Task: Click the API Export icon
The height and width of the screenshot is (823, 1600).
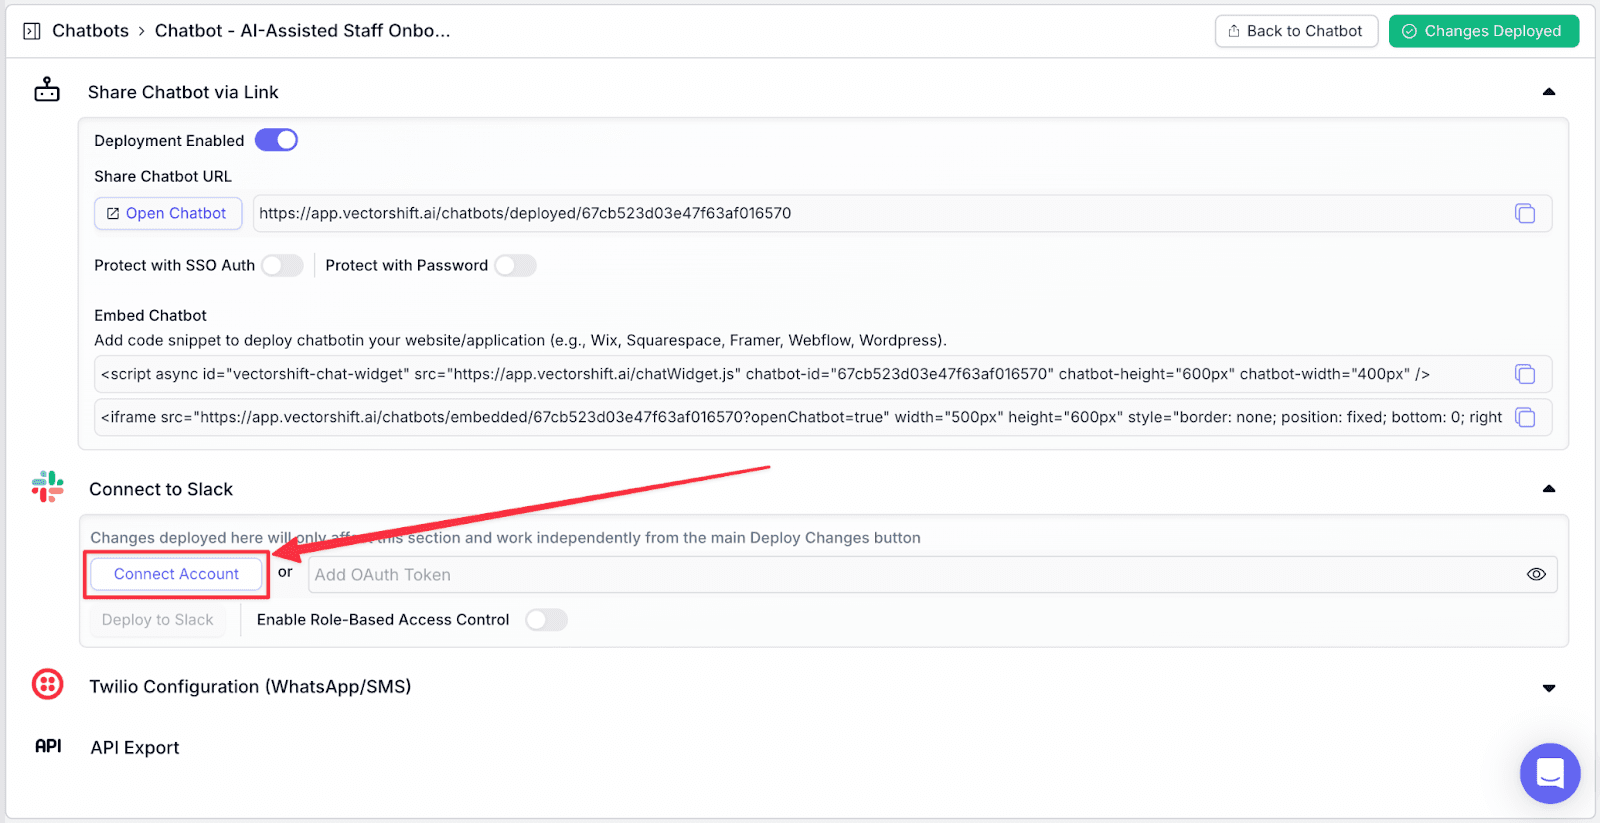Action: coord(48,746)
